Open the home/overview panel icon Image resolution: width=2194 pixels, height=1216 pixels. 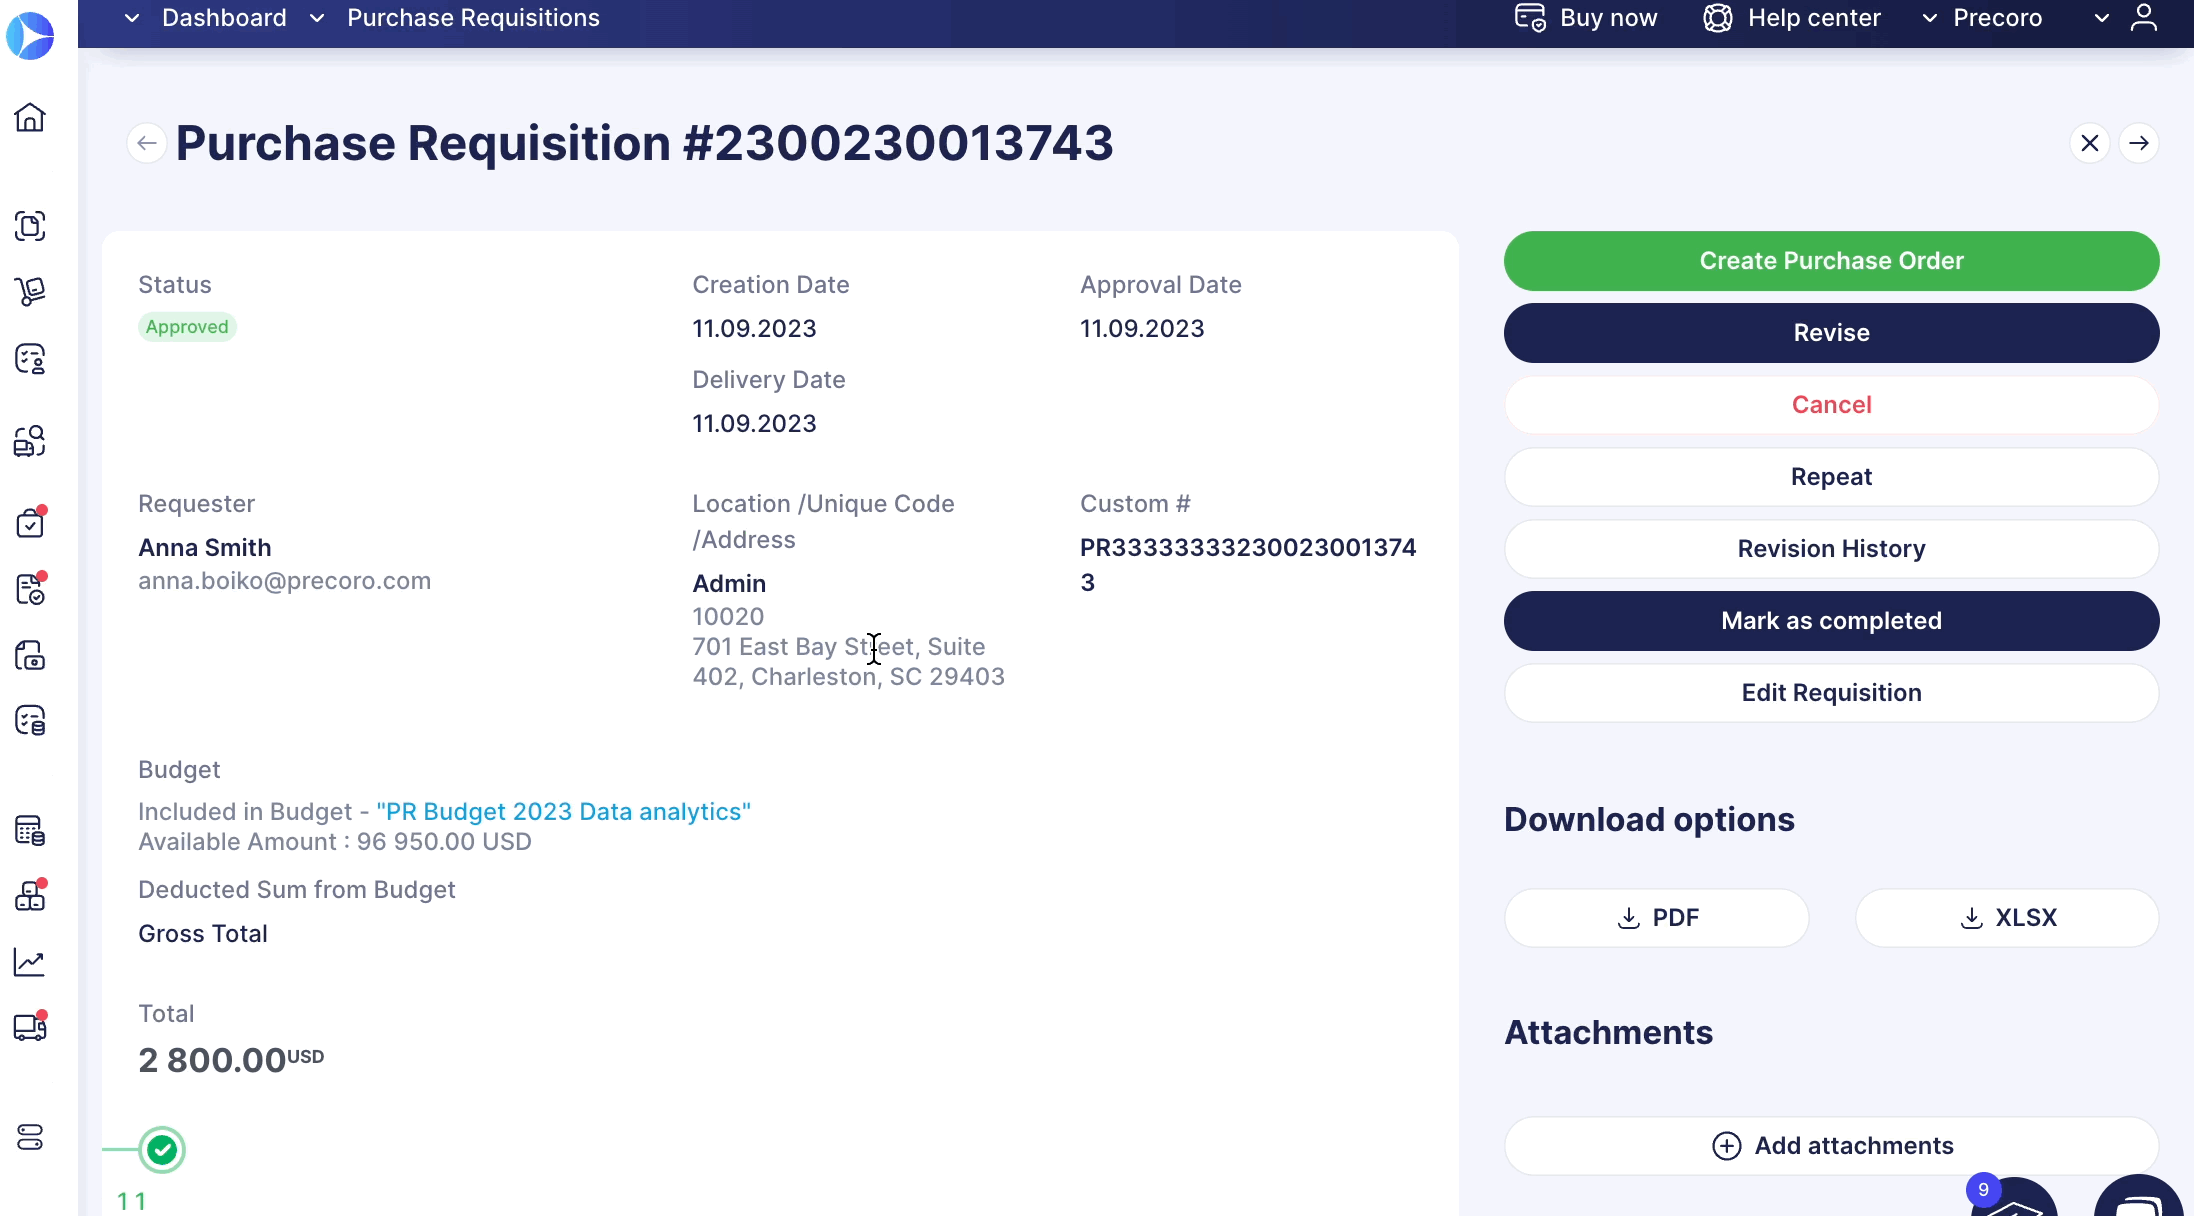31,117
